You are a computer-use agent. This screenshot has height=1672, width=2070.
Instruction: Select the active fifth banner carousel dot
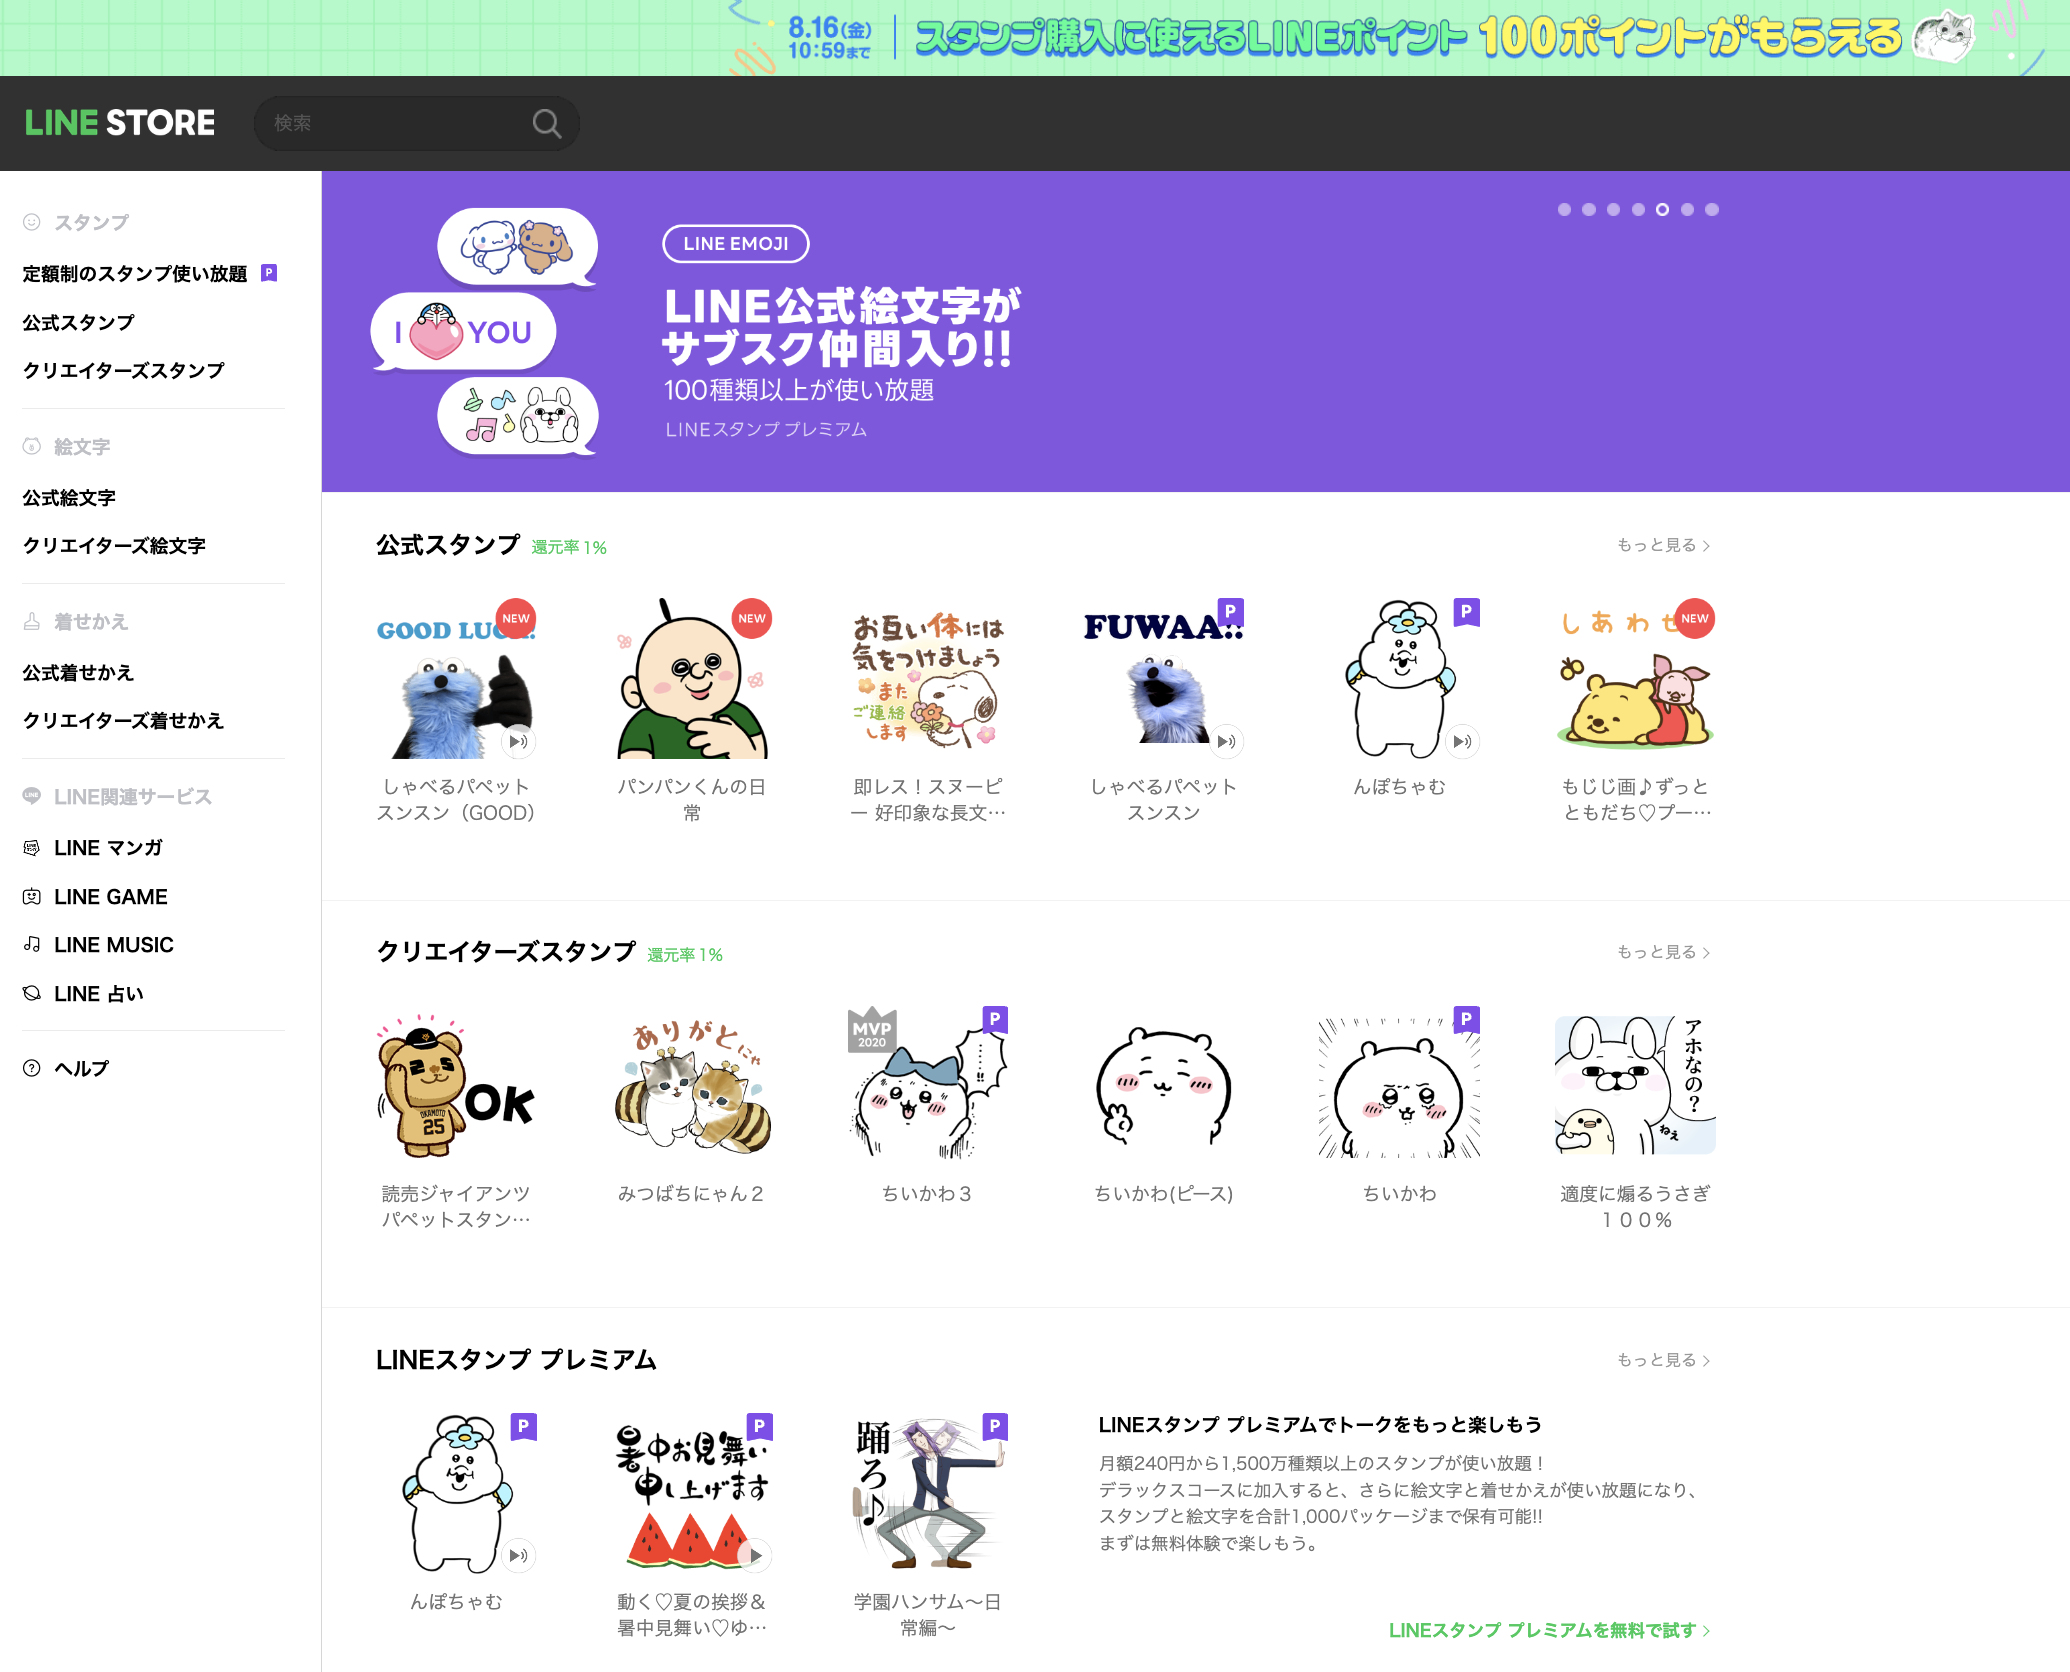(x=1662, y=209)
